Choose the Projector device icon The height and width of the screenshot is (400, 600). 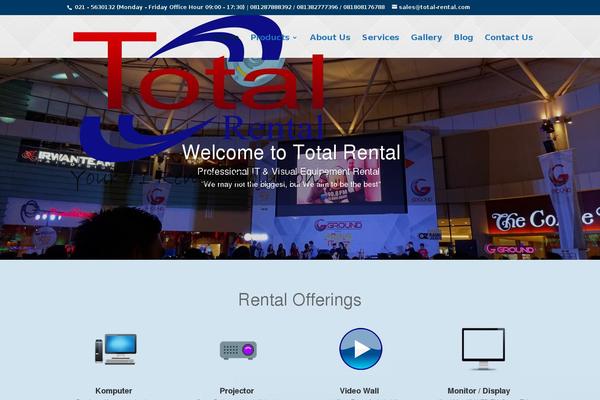point(238,349)
